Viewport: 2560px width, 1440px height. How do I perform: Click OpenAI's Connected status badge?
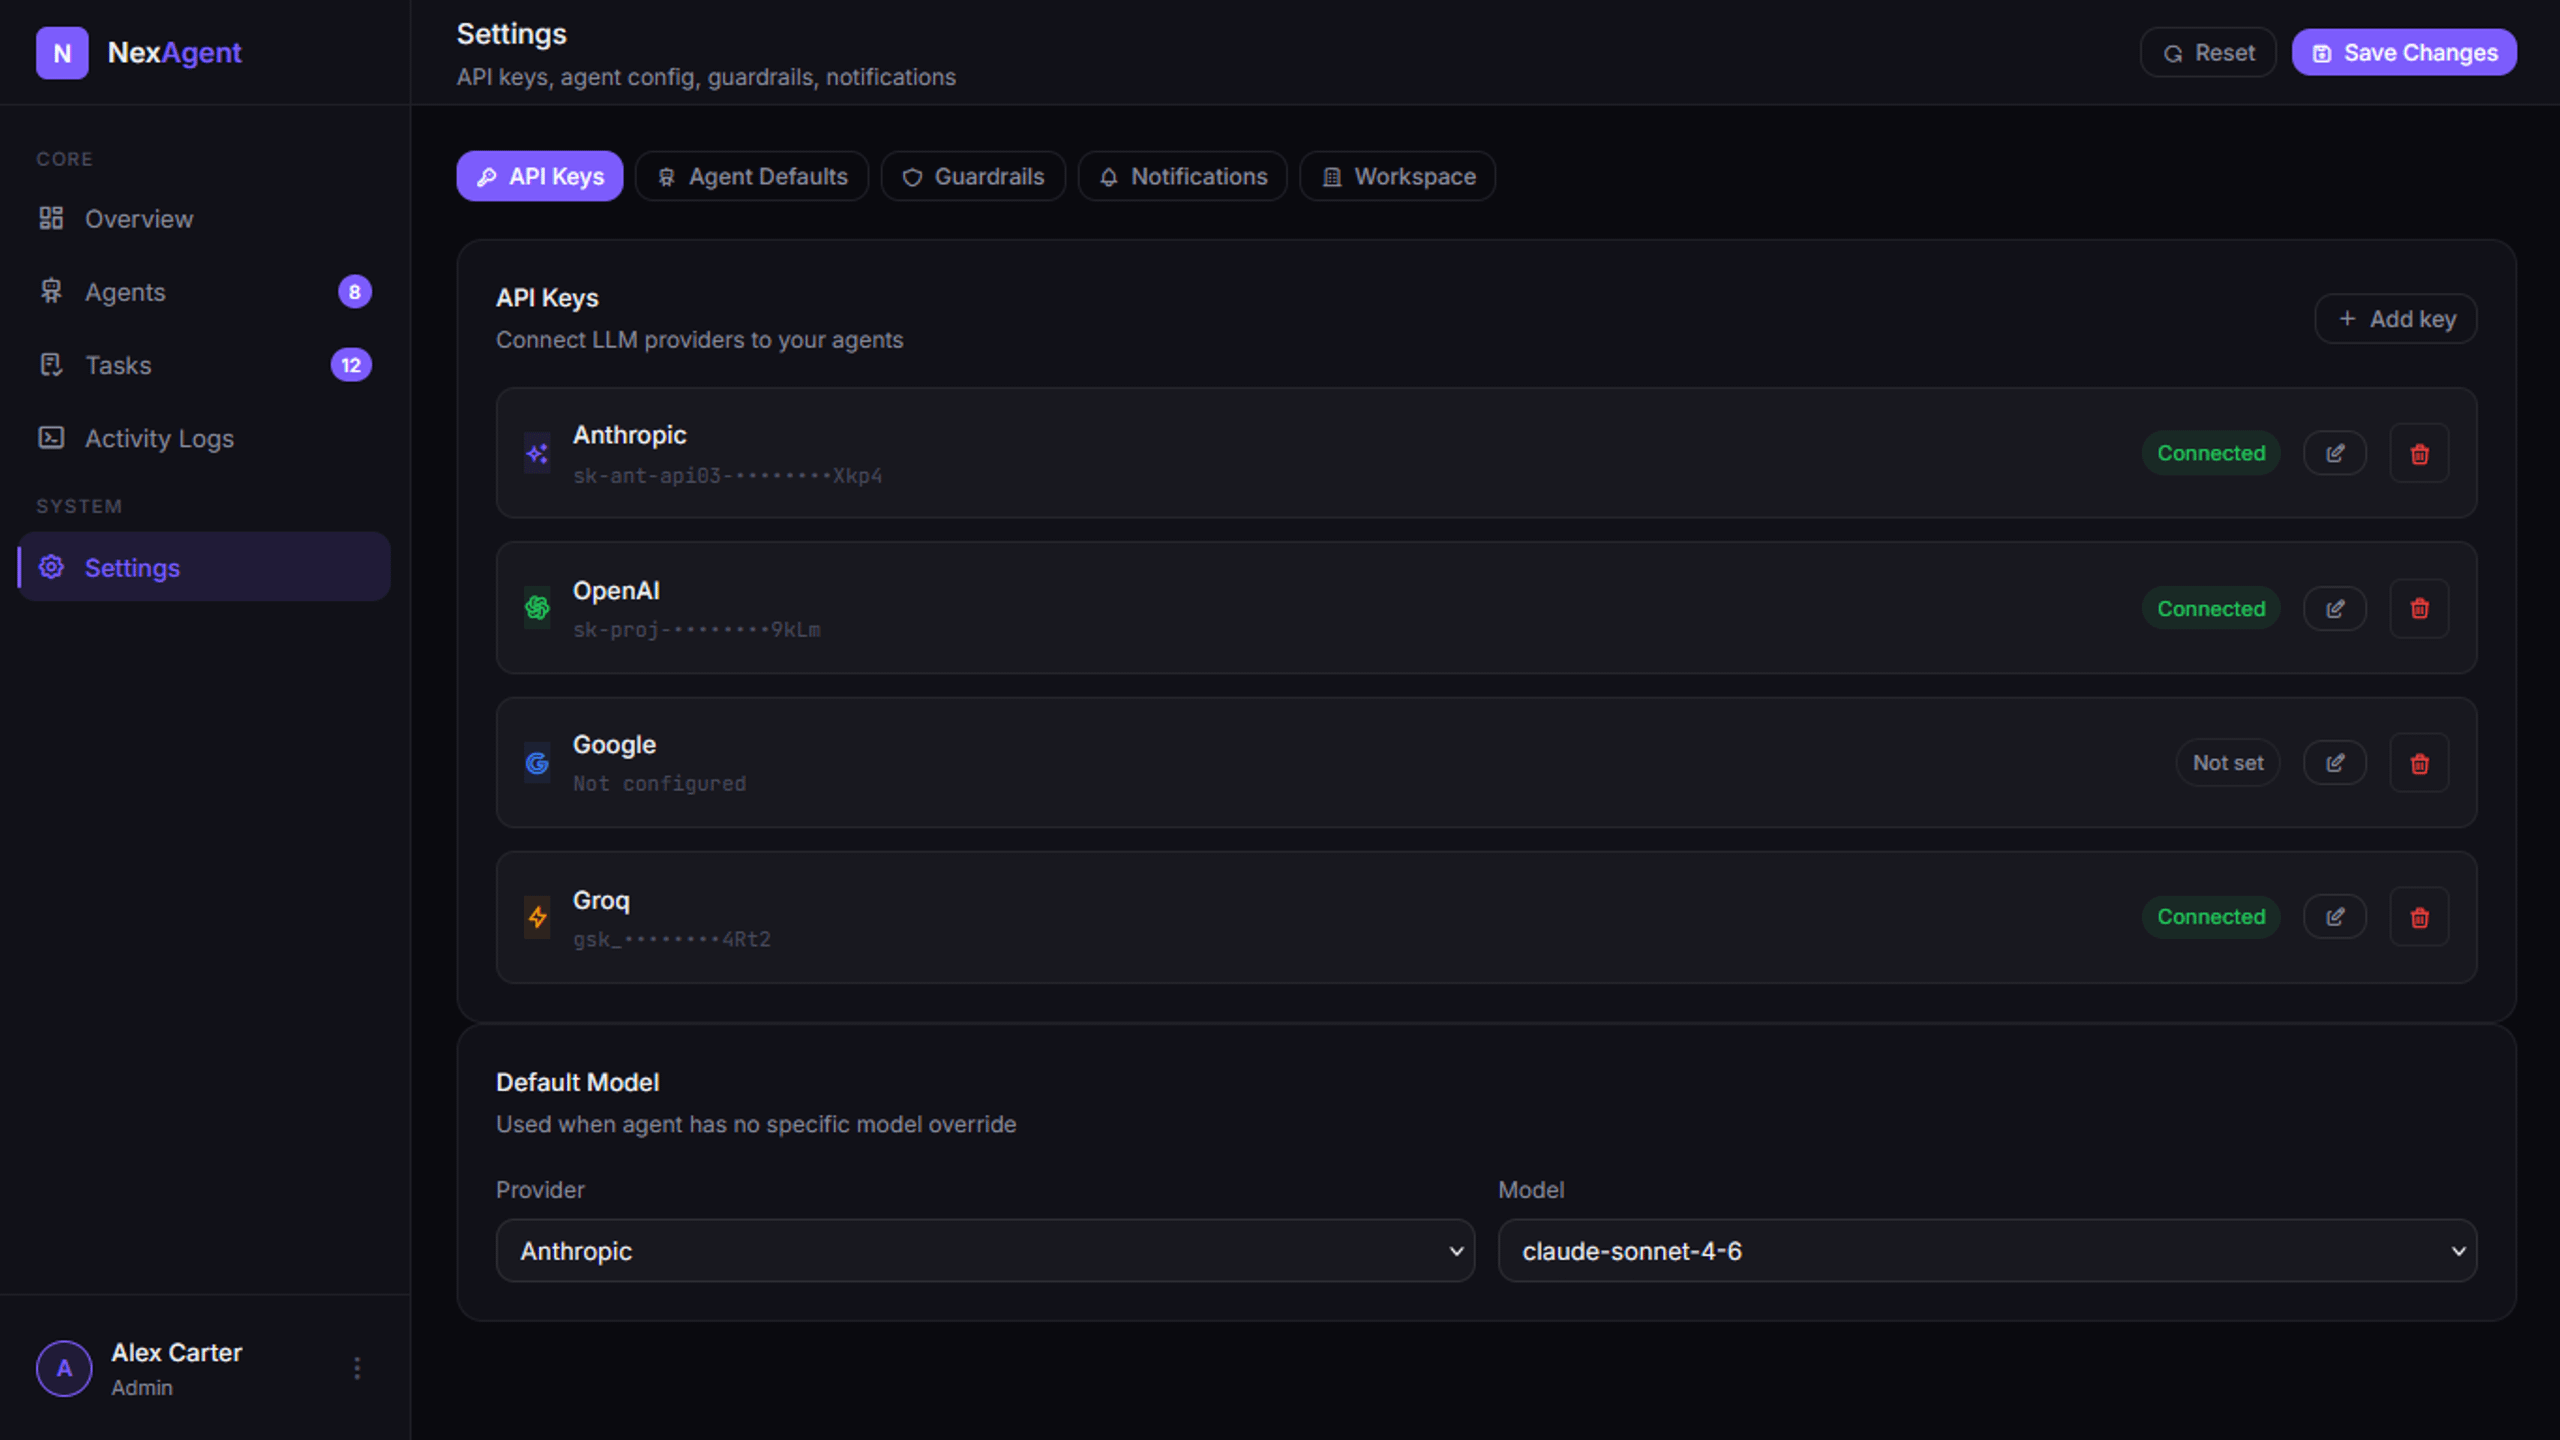click(2211, 608)
